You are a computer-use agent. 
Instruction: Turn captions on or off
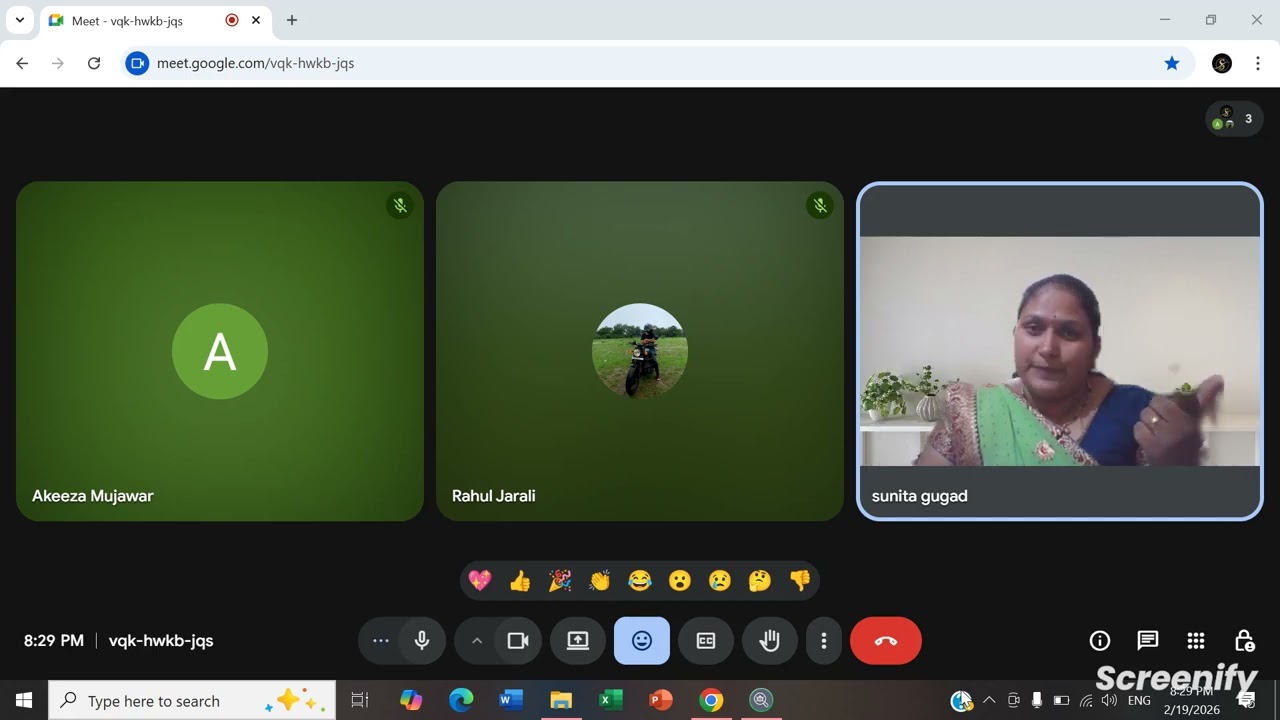point(706,641)
